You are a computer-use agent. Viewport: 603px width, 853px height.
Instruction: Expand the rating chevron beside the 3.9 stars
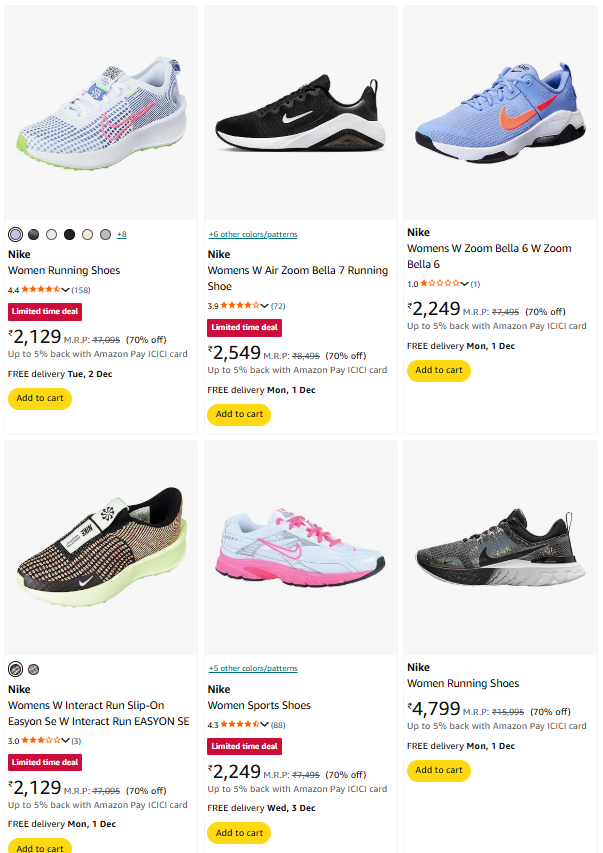pyautogui.click(x=265, y=306)
